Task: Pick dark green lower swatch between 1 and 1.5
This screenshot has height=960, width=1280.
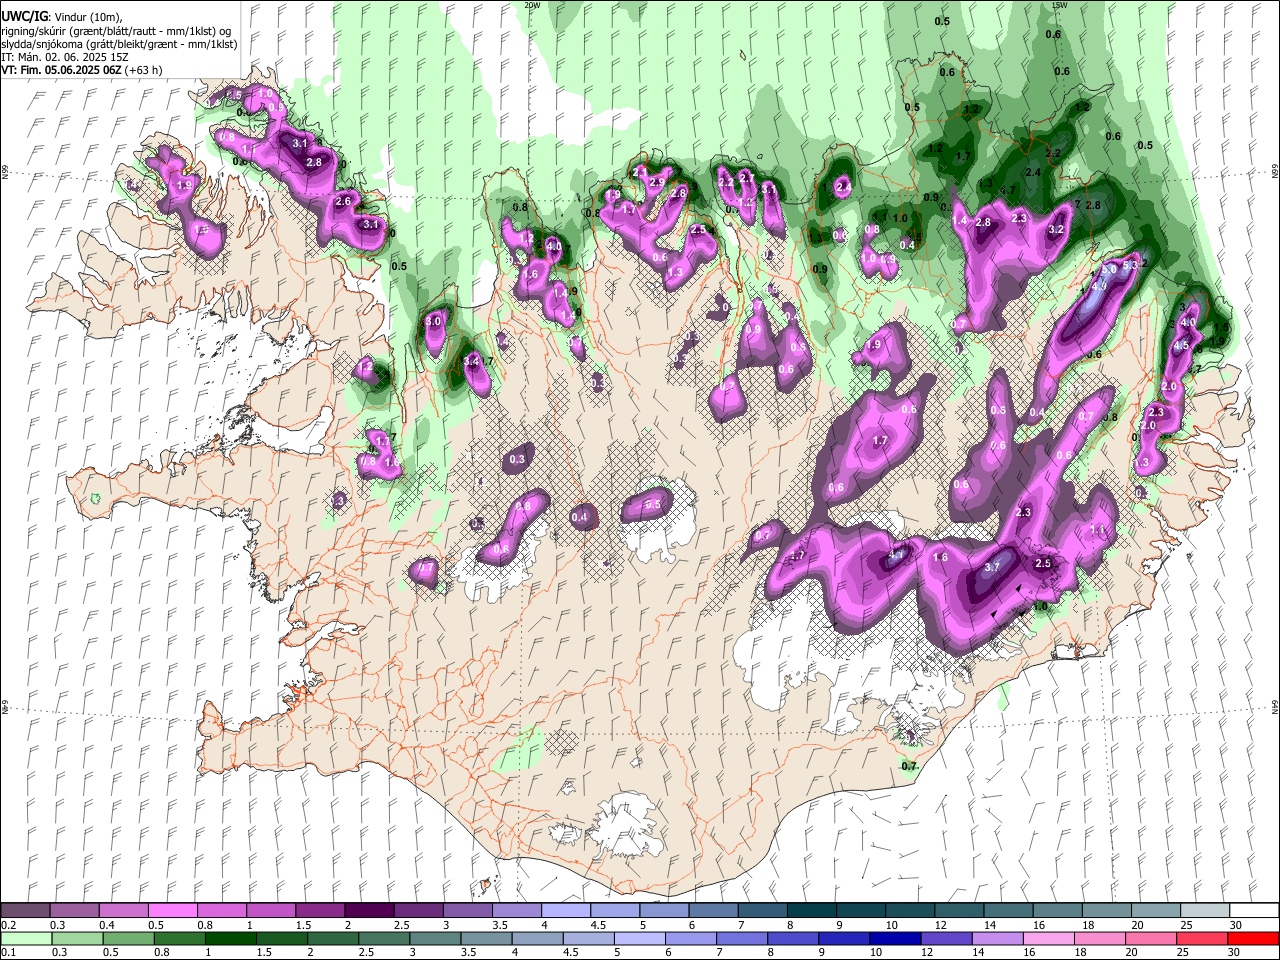Action: [x=230, y=938]
